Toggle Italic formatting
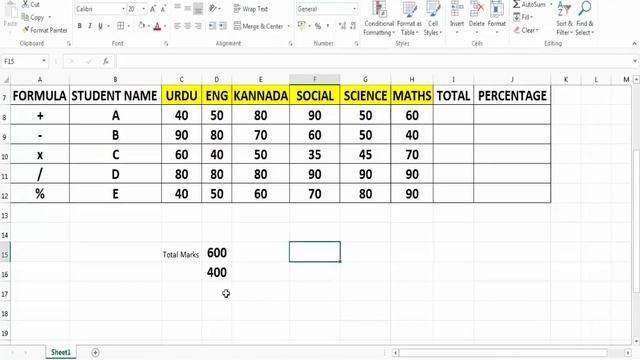Image resolution: width=640 pixels, height=360 pixels. tap(90, 26)
